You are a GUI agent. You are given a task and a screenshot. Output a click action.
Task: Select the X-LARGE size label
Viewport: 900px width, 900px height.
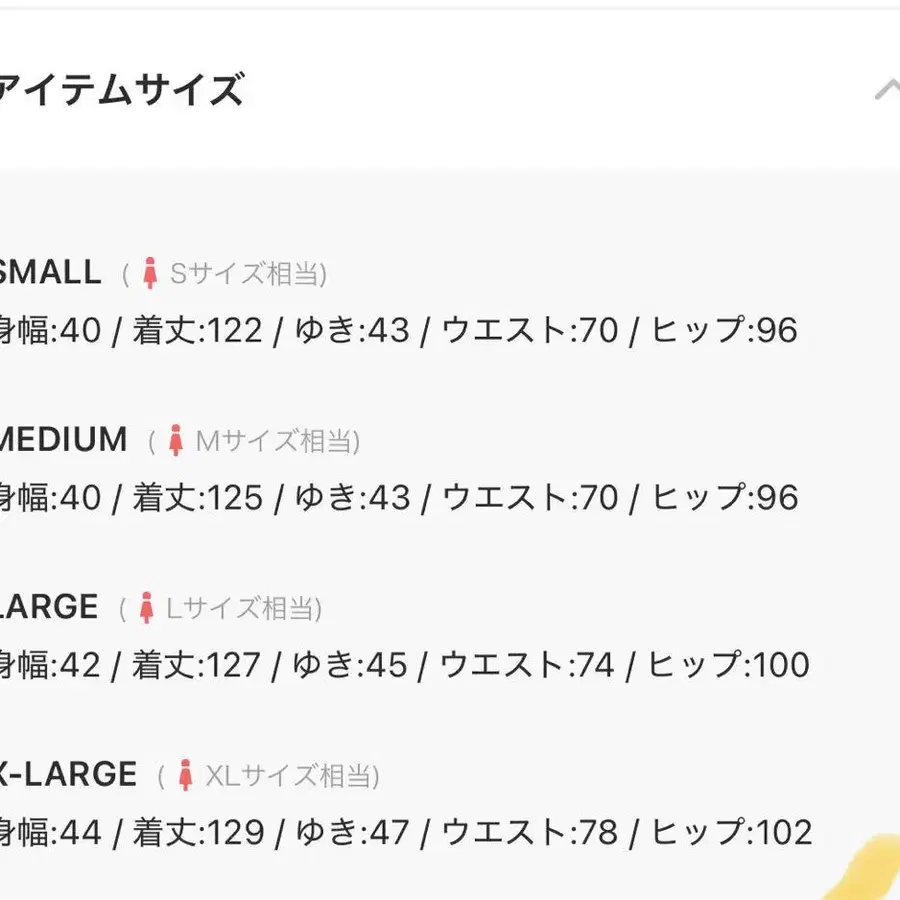click(x=68, y=774)
